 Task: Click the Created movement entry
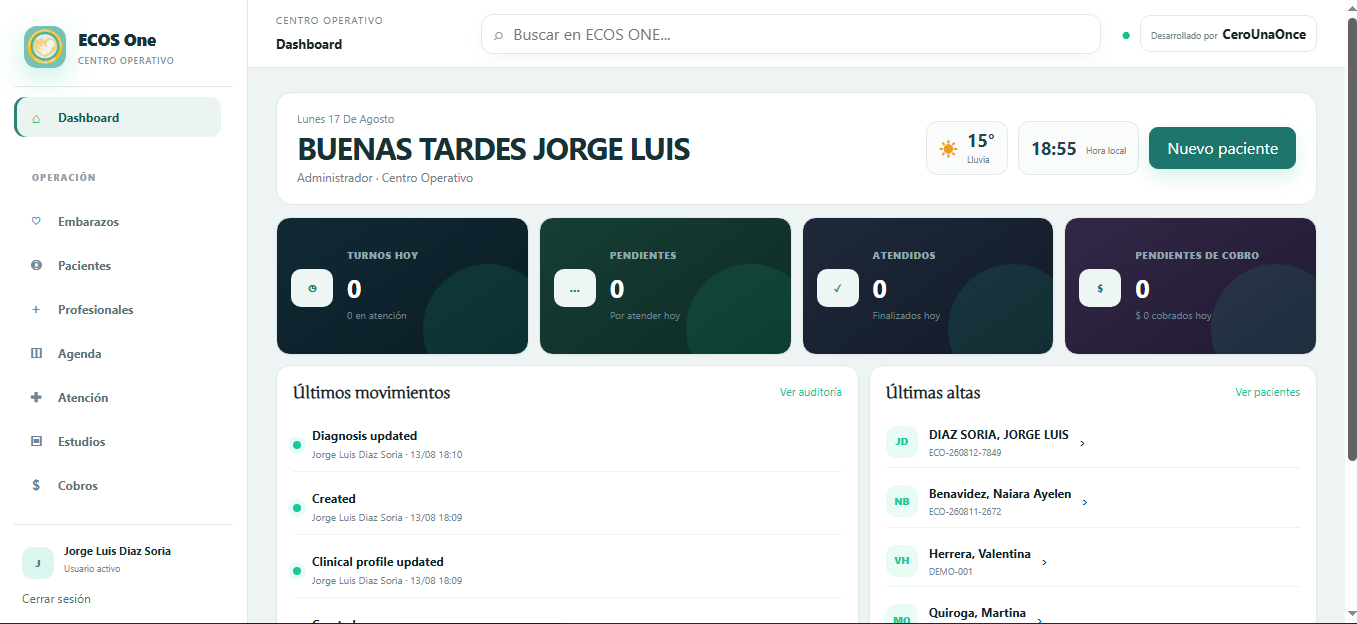coord(565,507)
